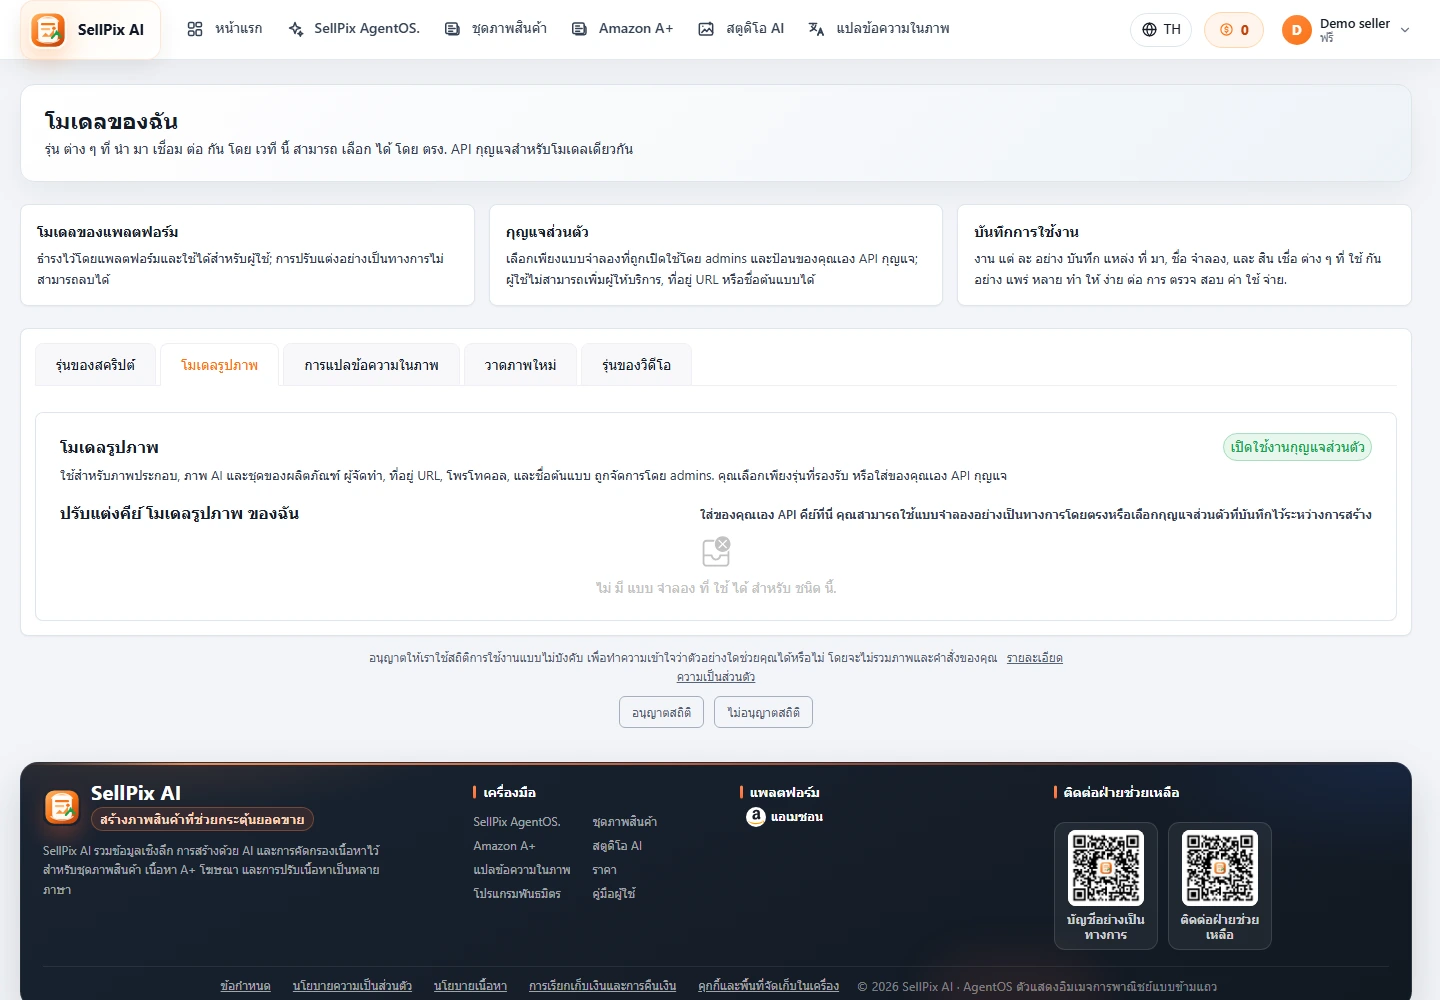Open the หน้าแรก home grid icon
The width and height of the screenshot is (1440, 1000).
click(195, 29)
